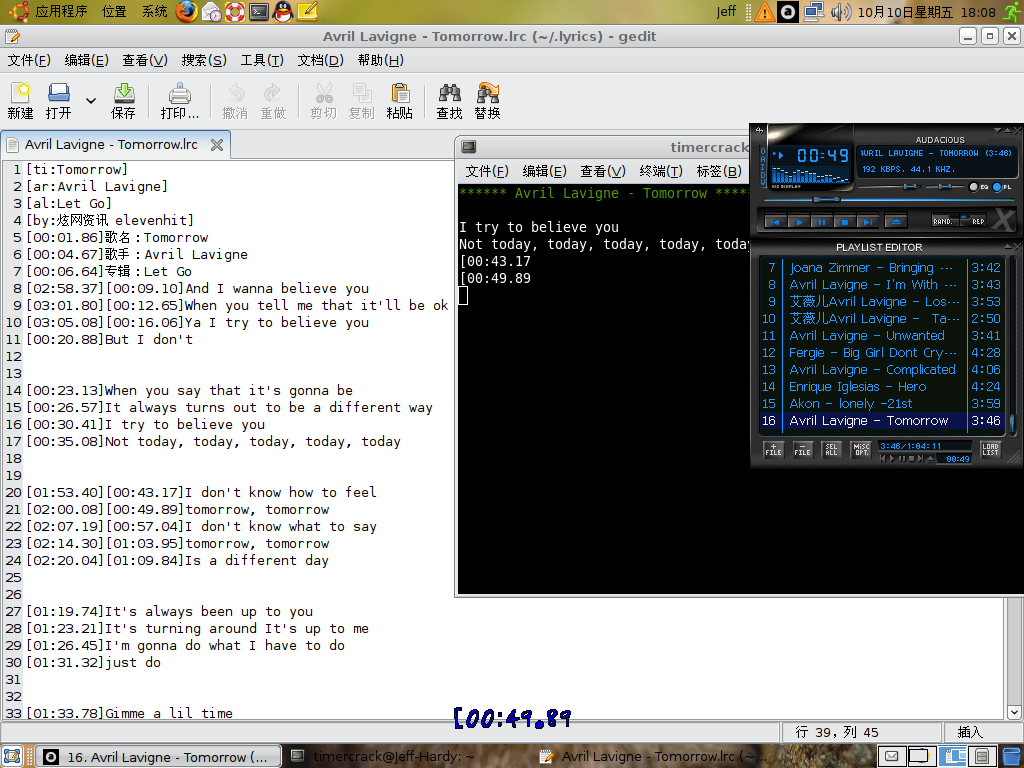Select playlist entry Avril Lavigne - Complicated
1024x768 pixels.
(x=880, y=370)
